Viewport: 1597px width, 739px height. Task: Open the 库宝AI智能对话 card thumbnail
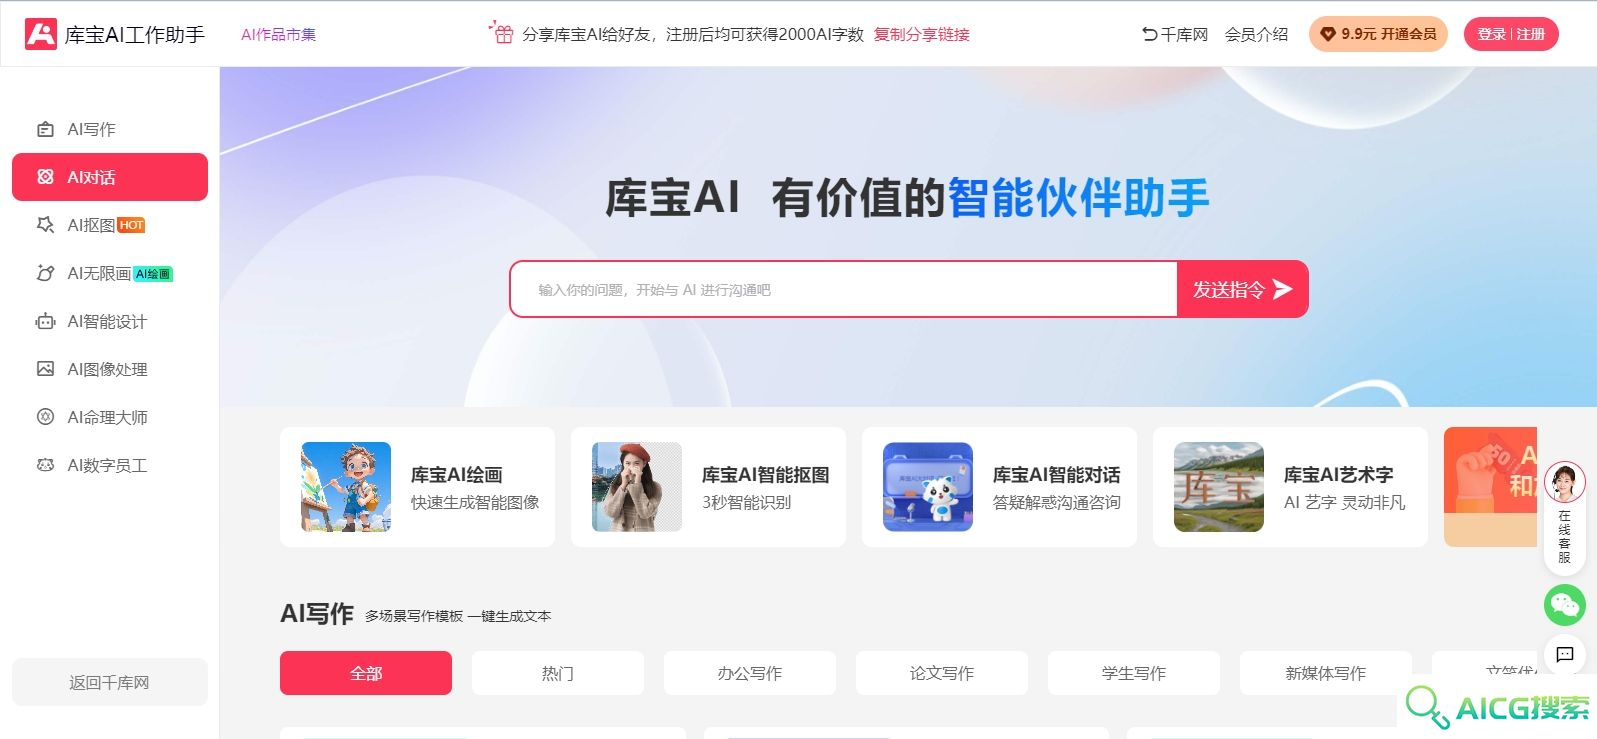pos(928,487)
